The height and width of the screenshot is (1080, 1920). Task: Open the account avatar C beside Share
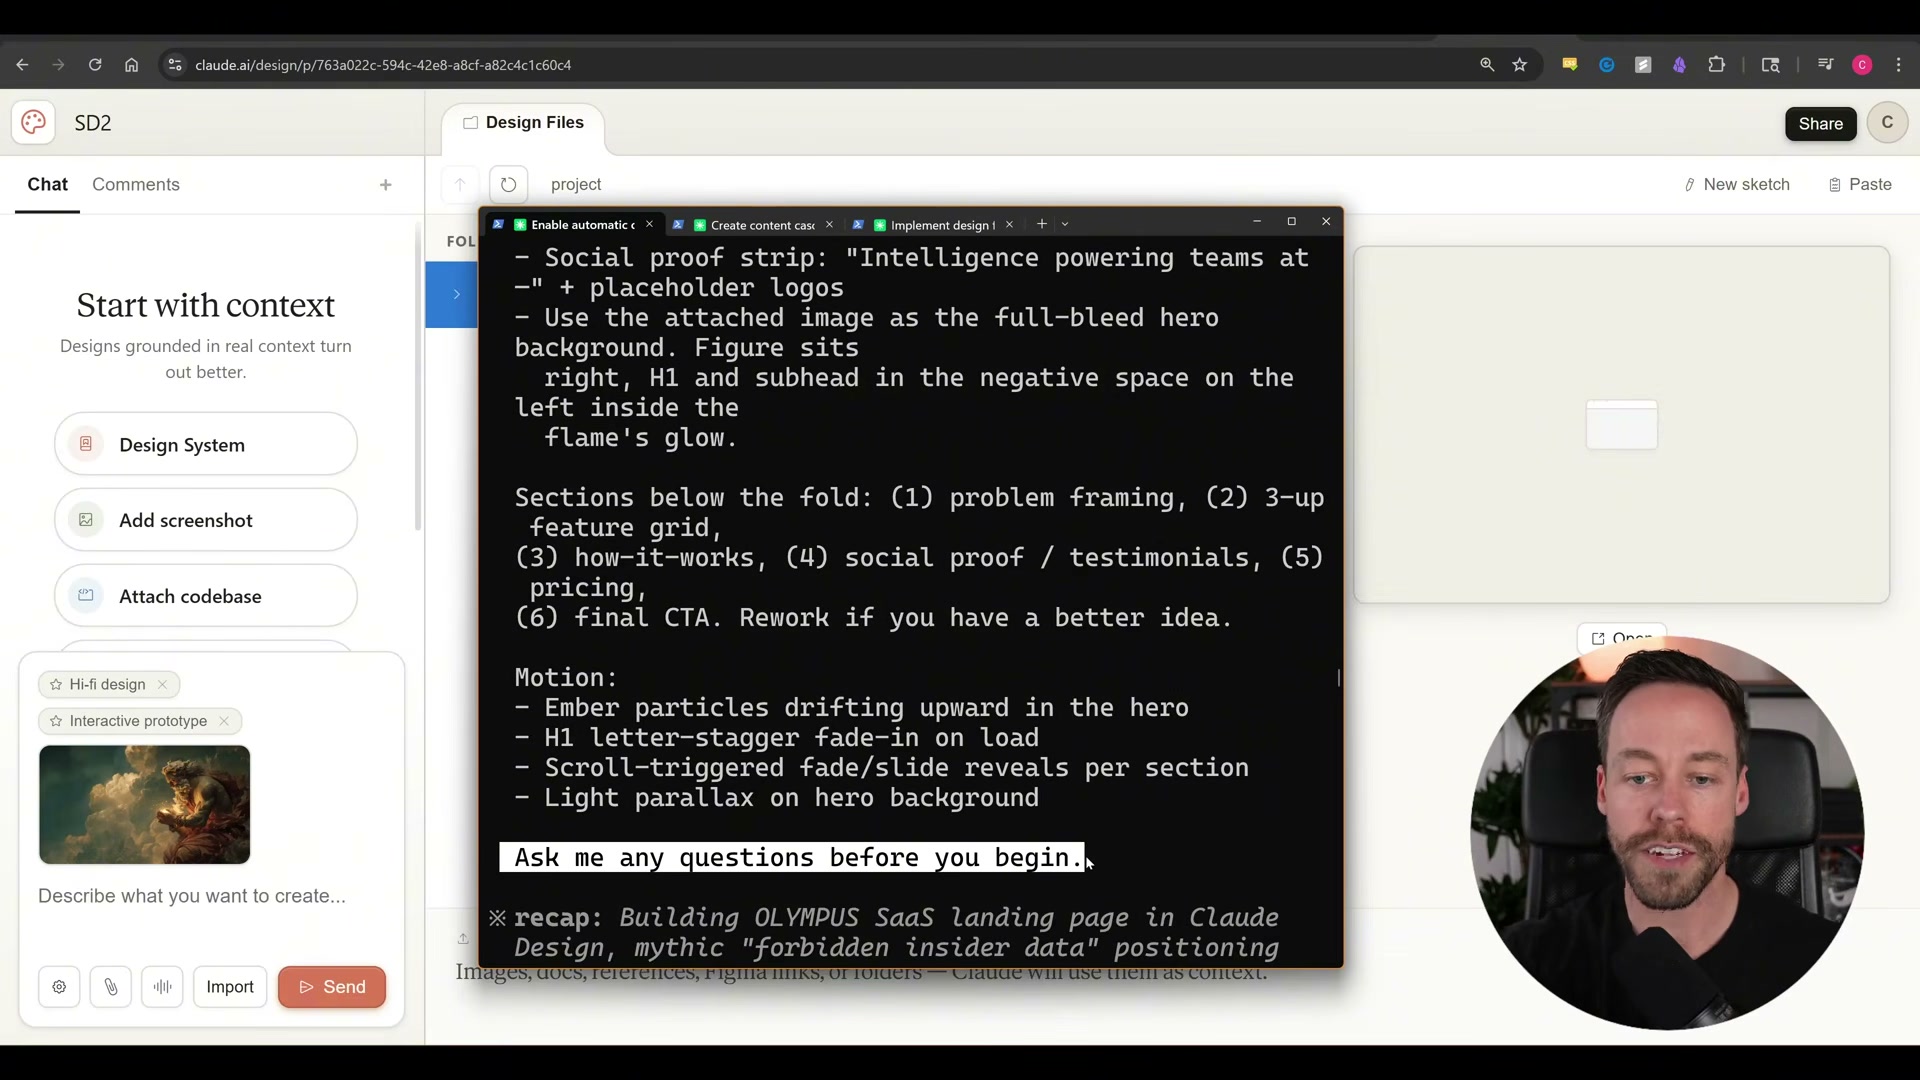tap(1887, 123)
